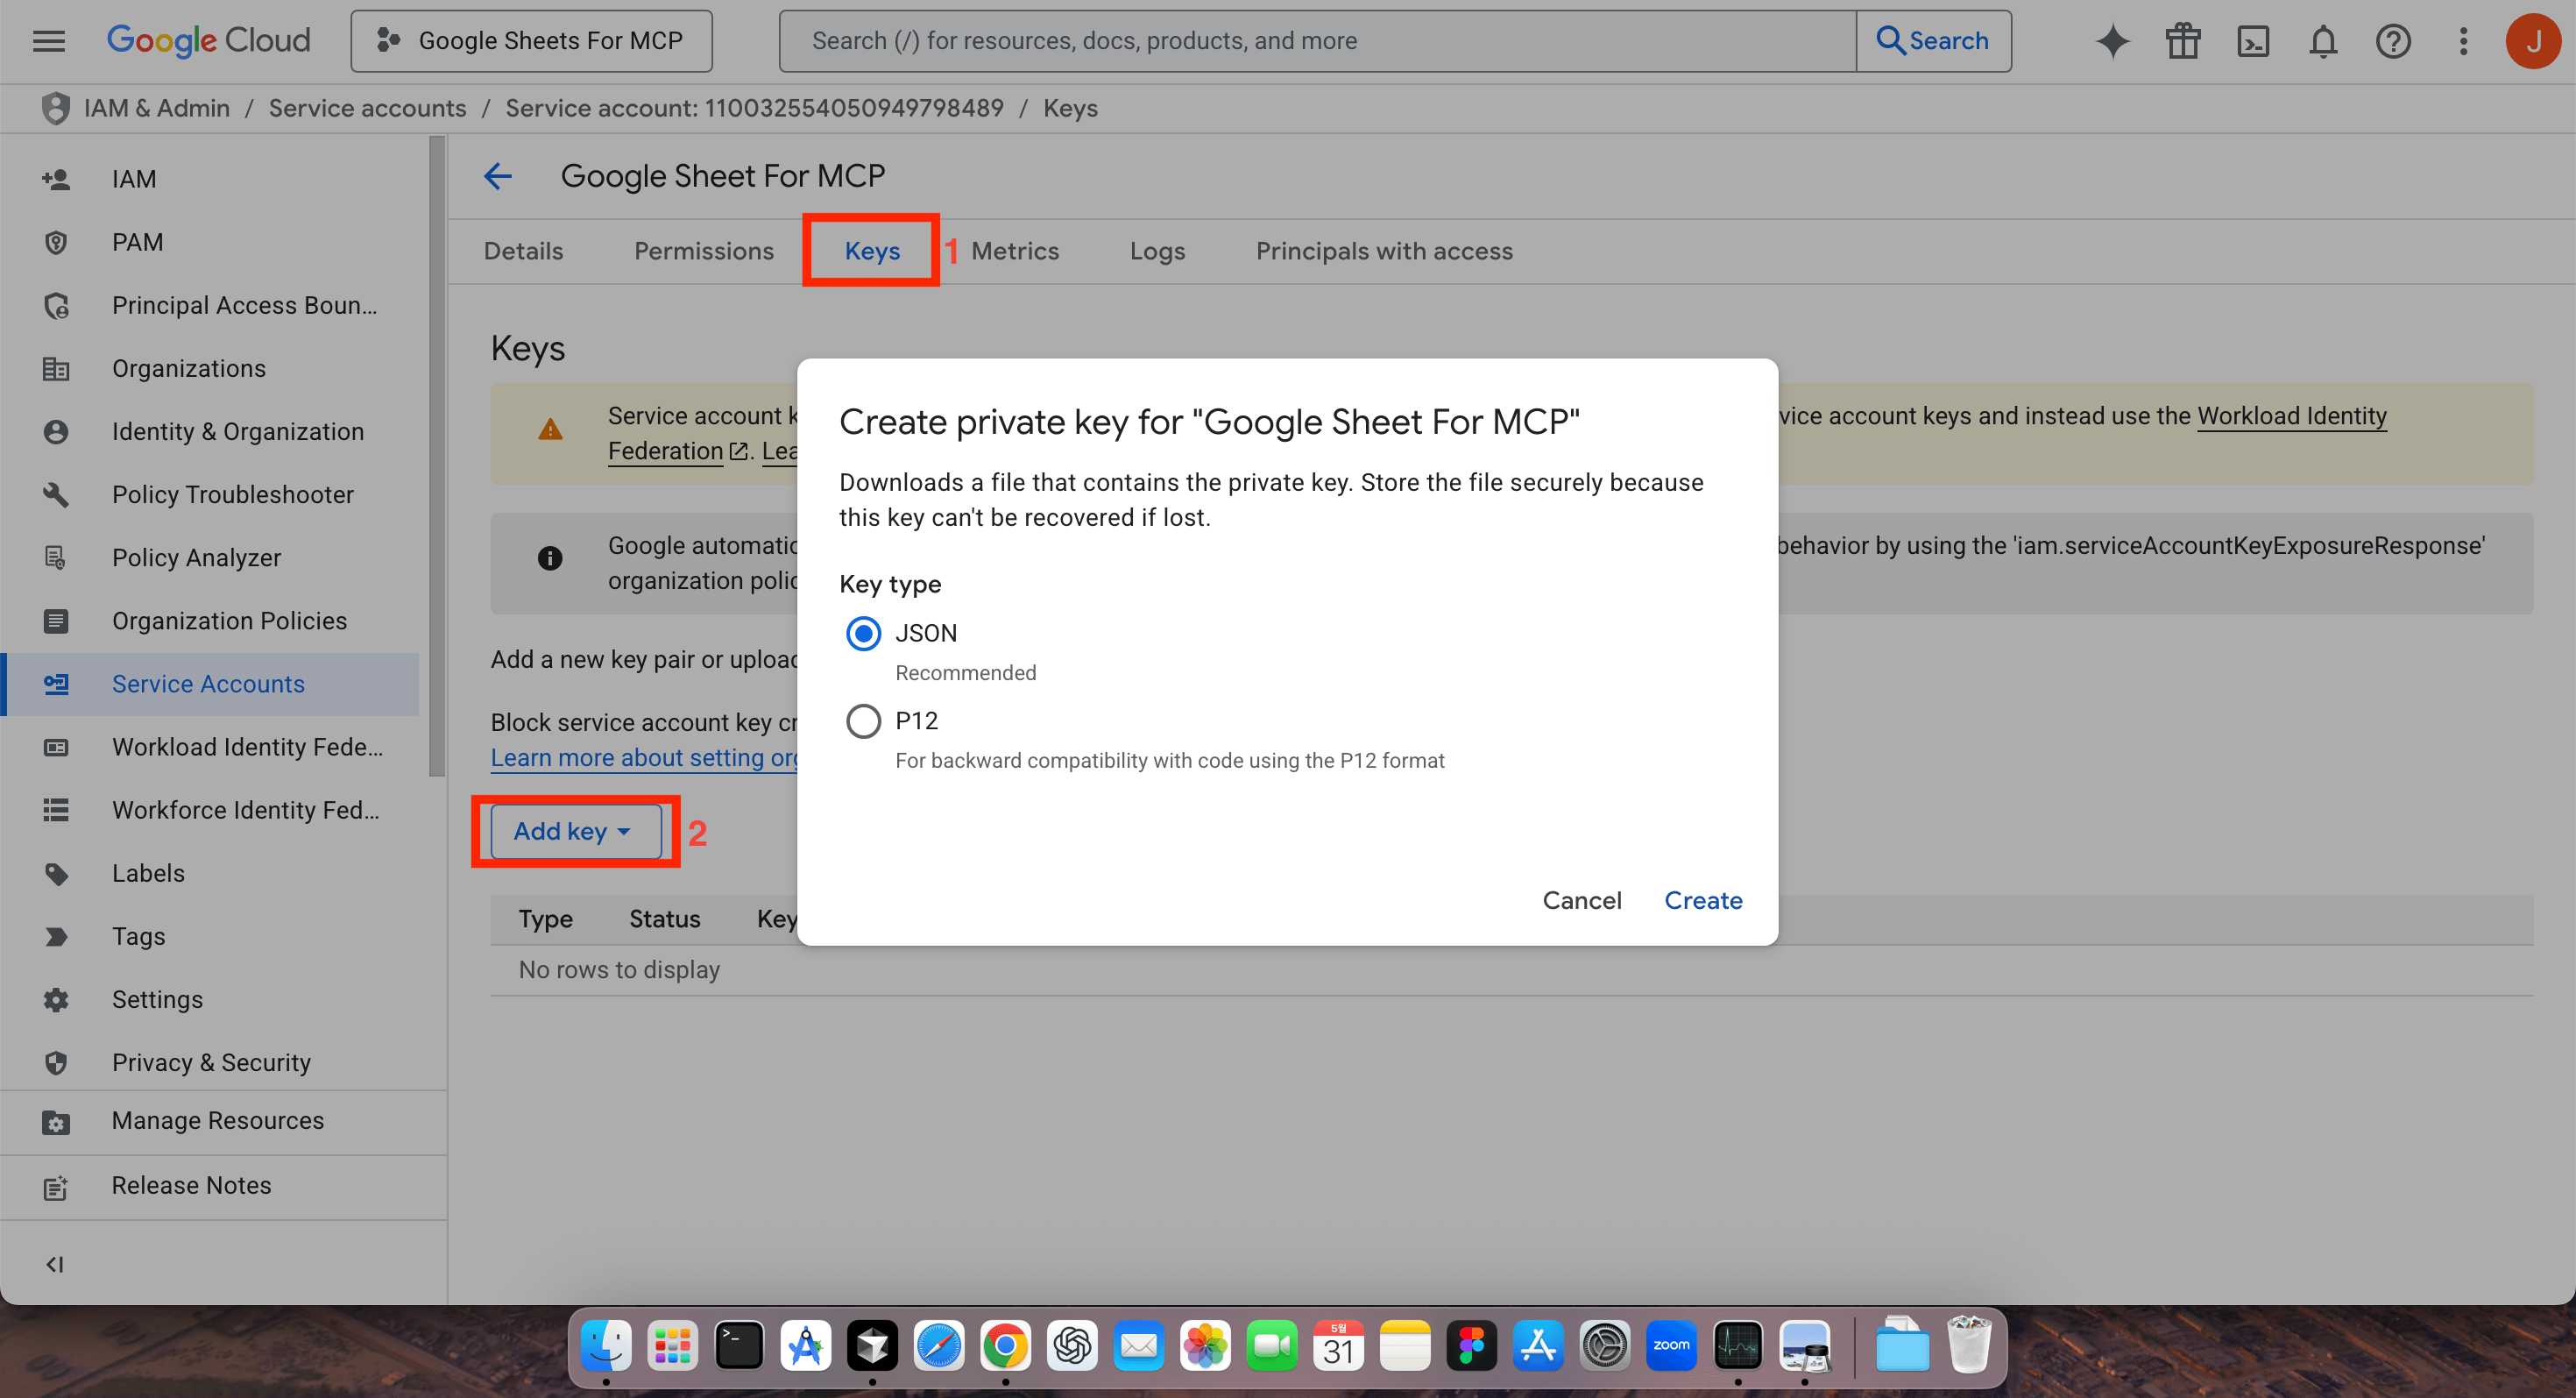Screen dimensions: 2576x1398
Task: Open Tags in the sidebar
Action: click(211, 936)
